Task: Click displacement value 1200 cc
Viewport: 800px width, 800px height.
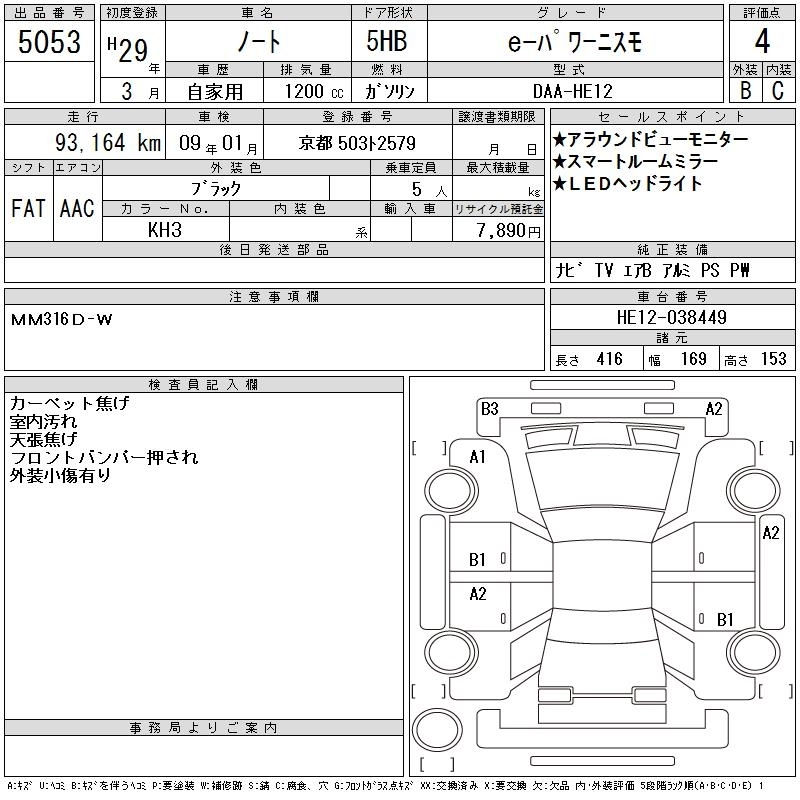Action: tap(314, 92)
